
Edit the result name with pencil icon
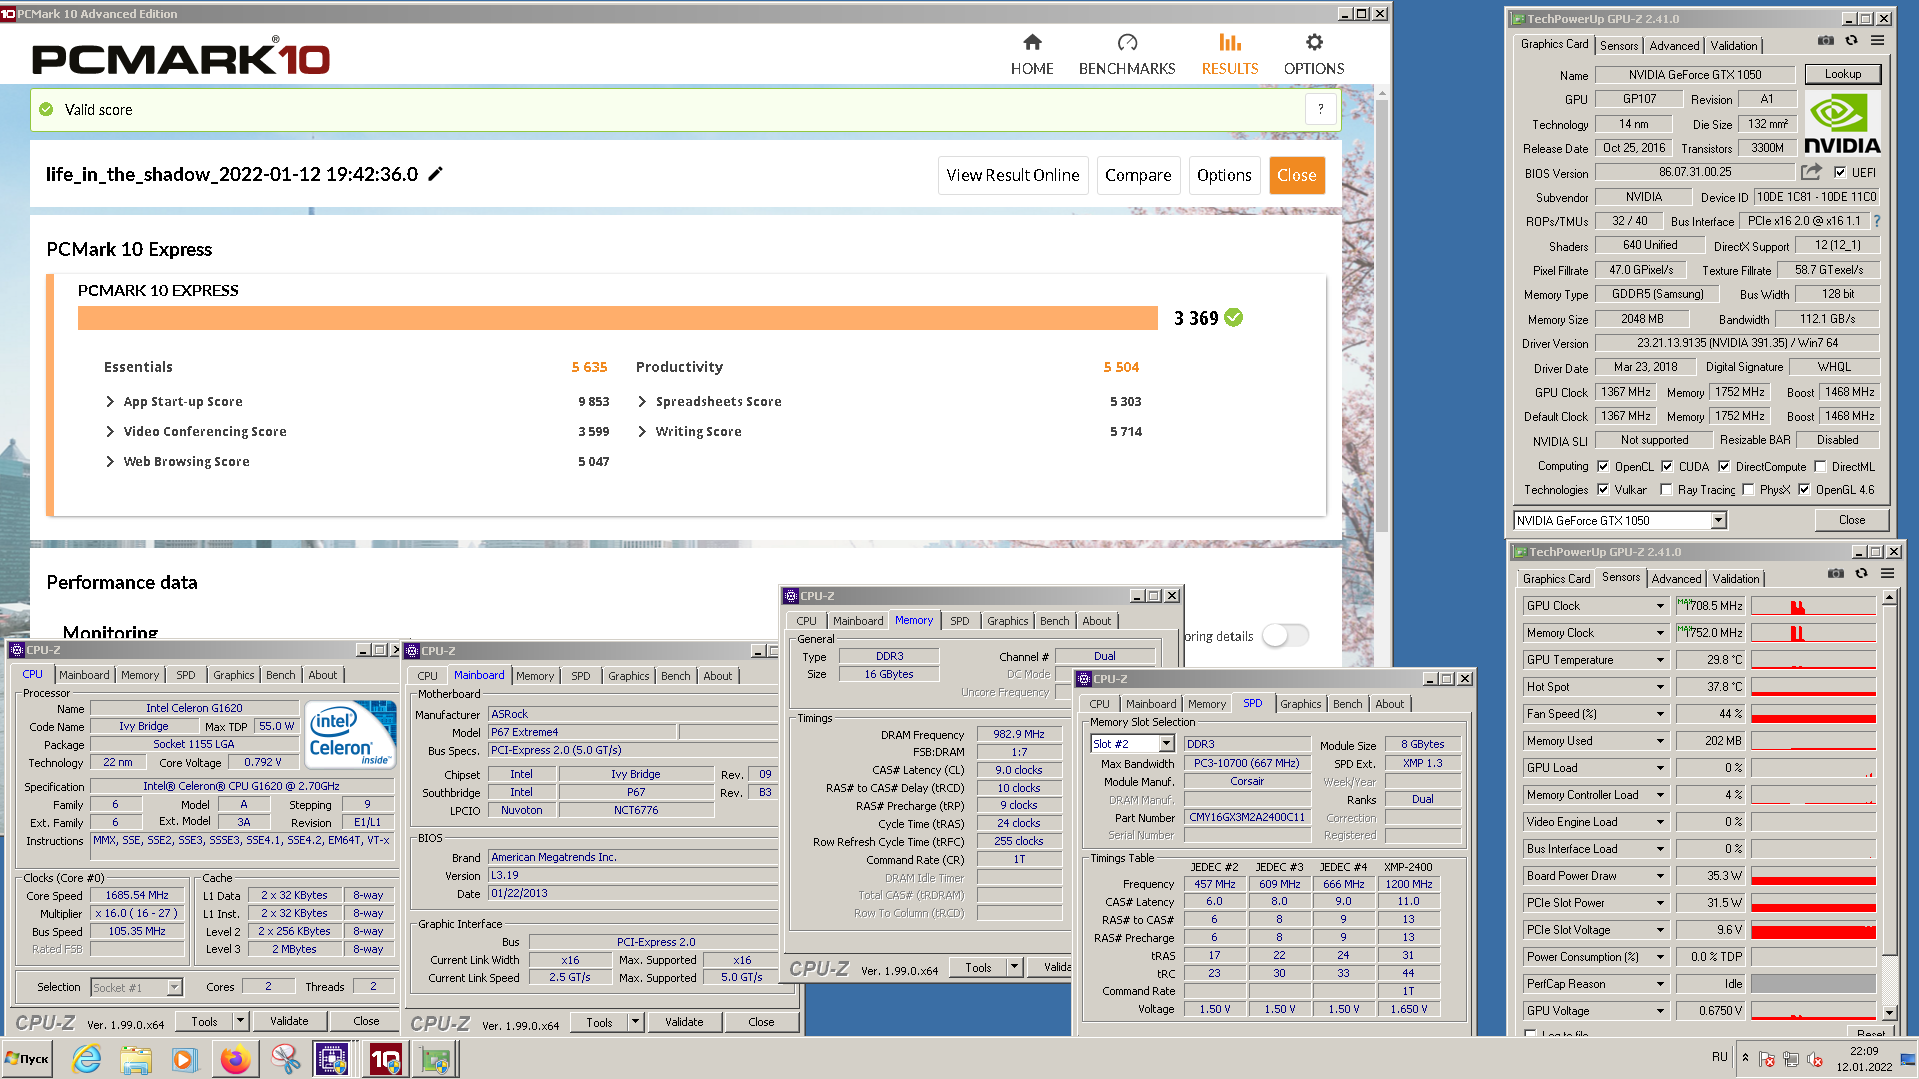(435, 174)
